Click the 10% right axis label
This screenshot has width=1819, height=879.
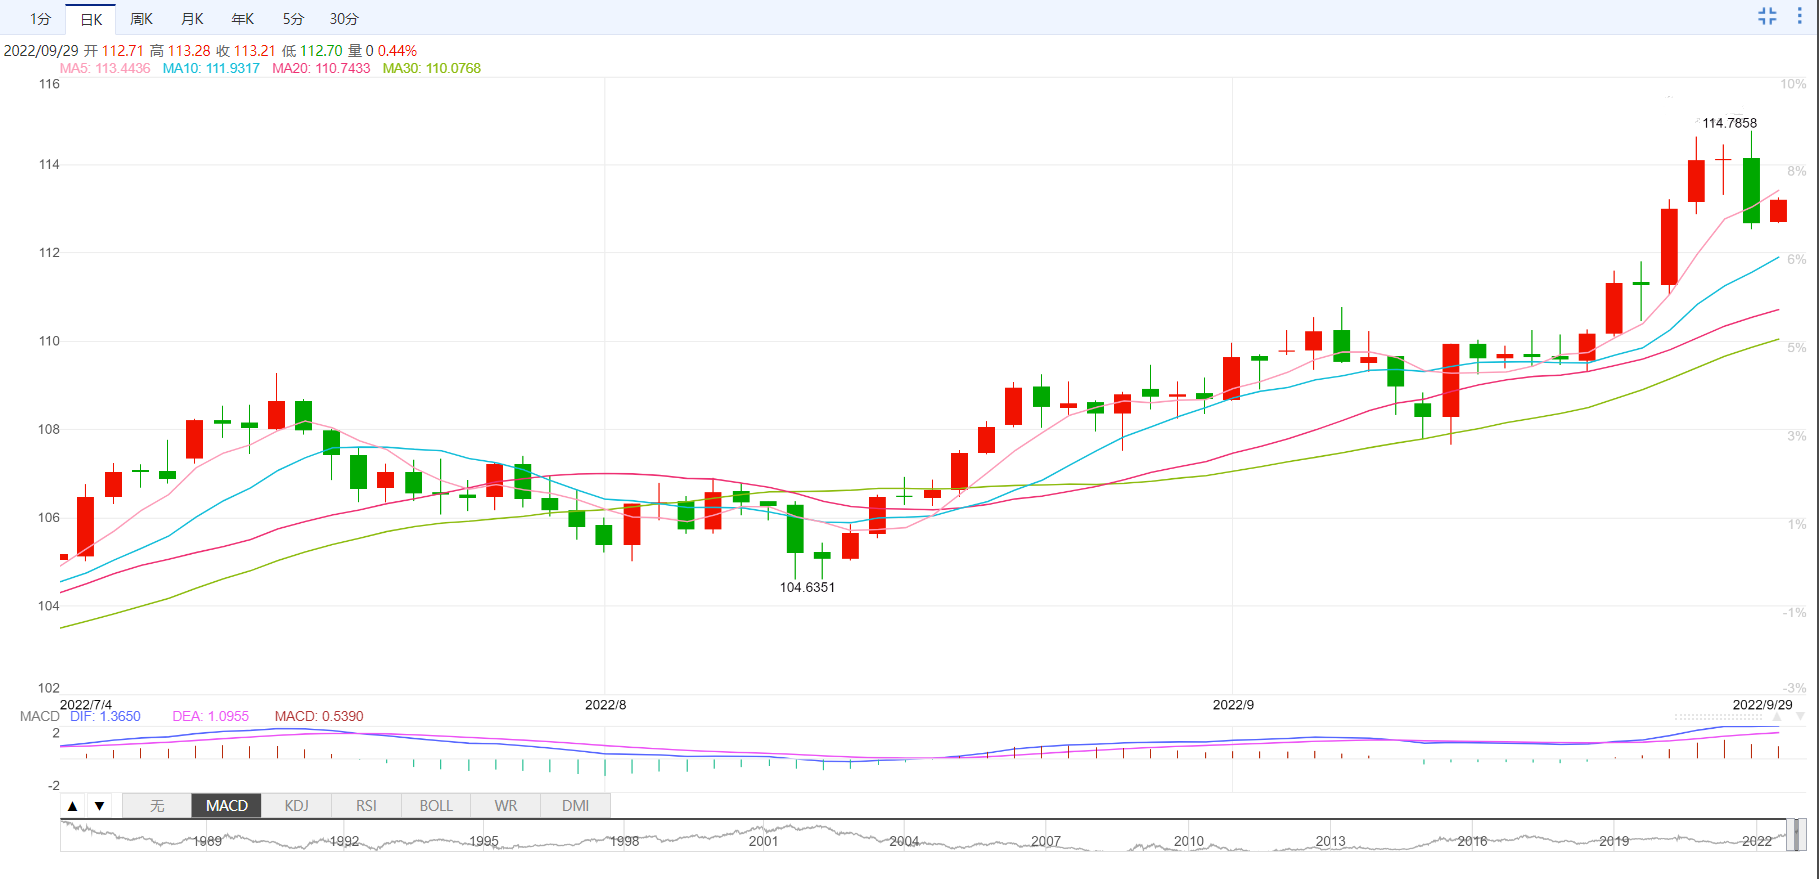[x=1793, y=84]
